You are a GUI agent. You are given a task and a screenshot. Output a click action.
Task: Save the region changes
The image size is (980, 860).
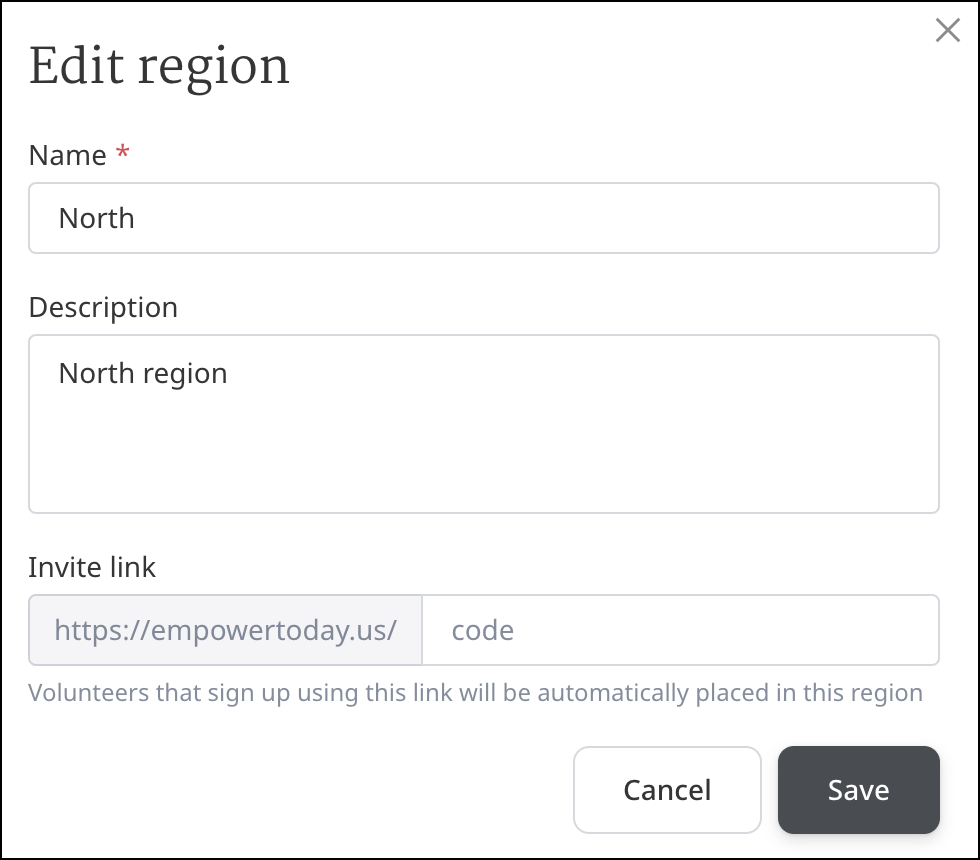(858, 790)
